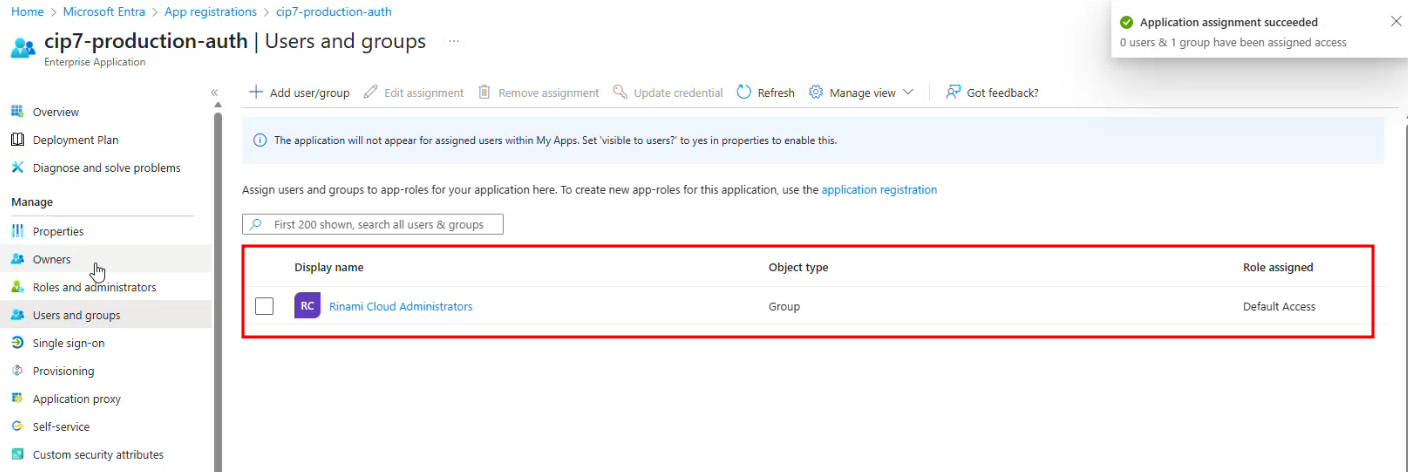Click the Application proxy icon
The image size is (1408, 472).
pos(17,399)
